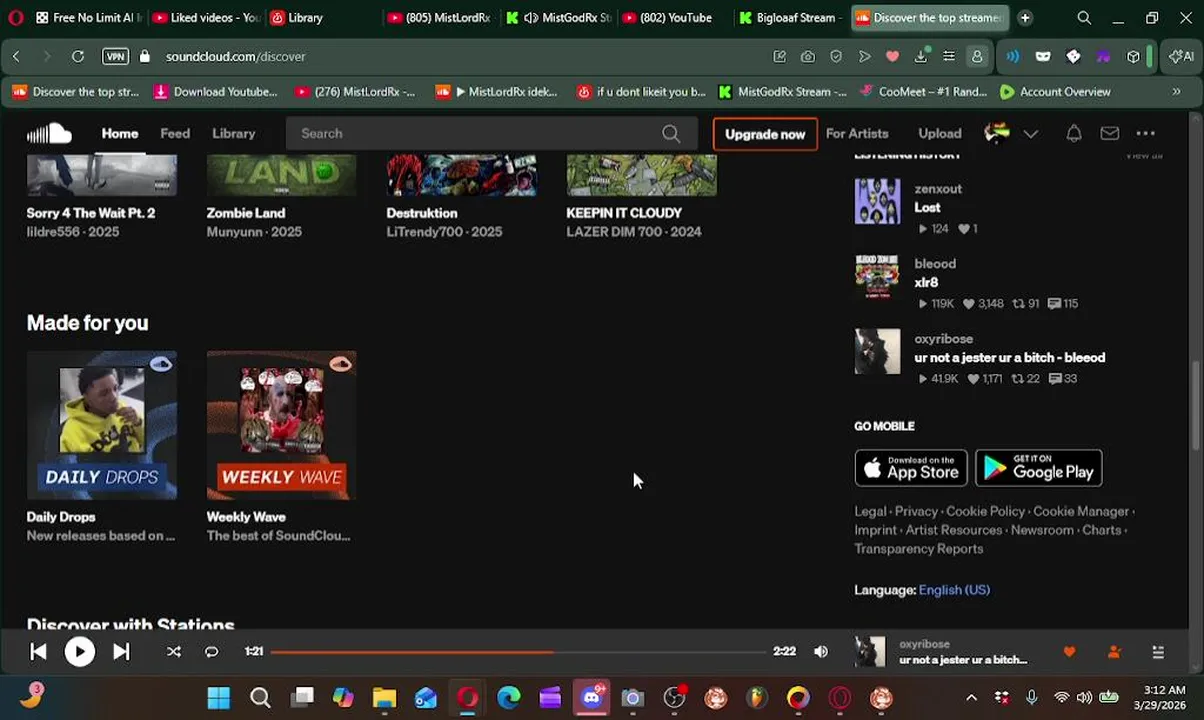Image resolution: width=1204 pixels, height=720 pixels.
Task: Click the volume speaker icon
Action: [x=821, y=652]
